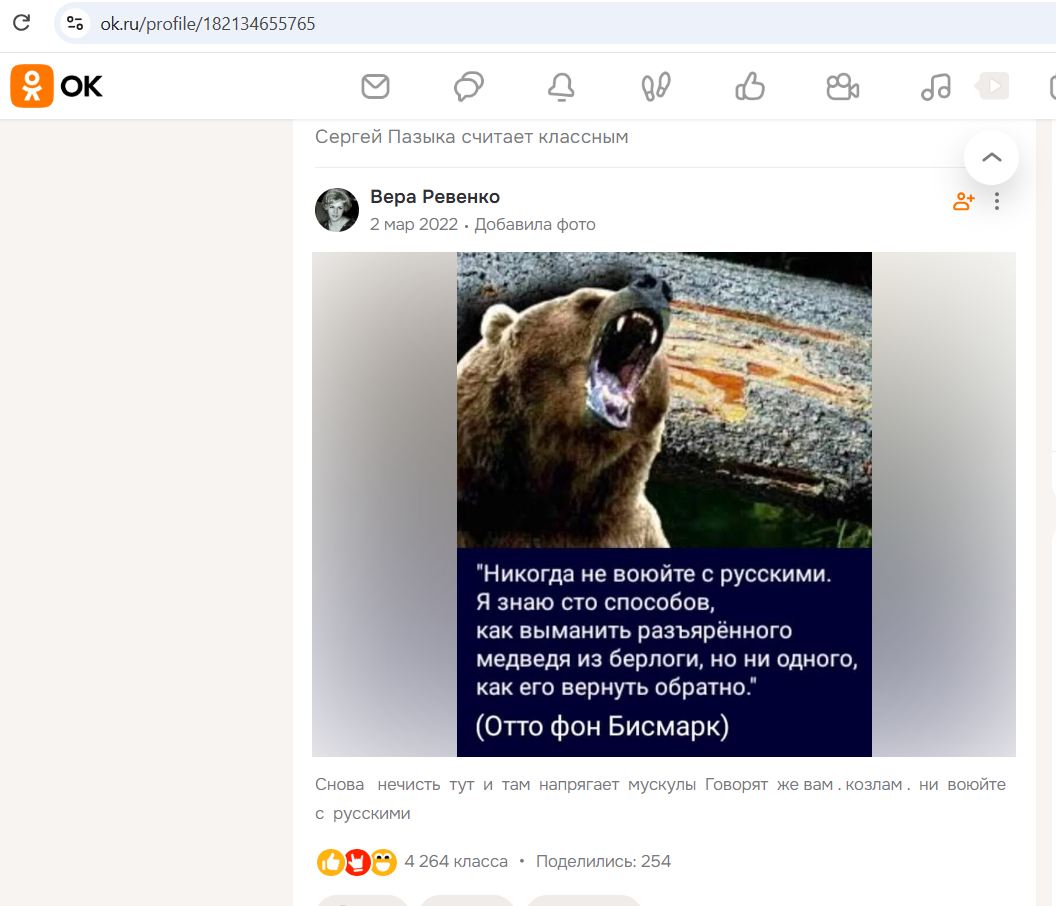Screen dimensions: 1056x906
Task: Click the laughing face reaction icon
Action: pos(383,862)
